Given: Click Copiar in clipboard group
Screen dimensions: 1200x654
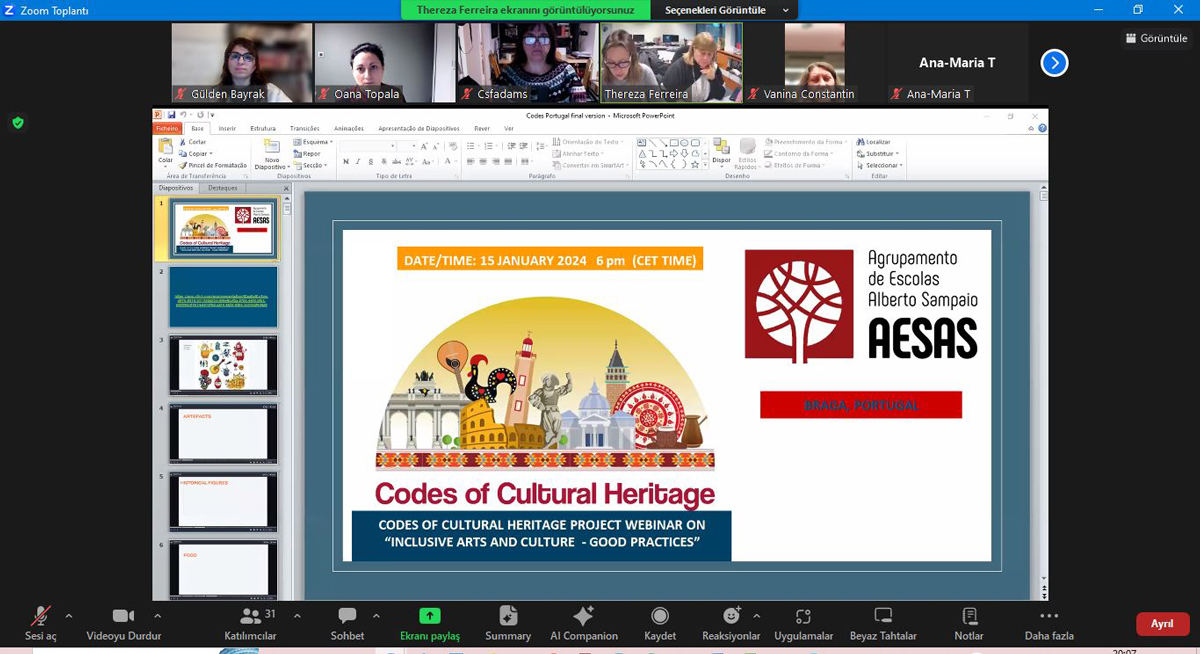Looking at the screenshot, I should click(195, 154).
